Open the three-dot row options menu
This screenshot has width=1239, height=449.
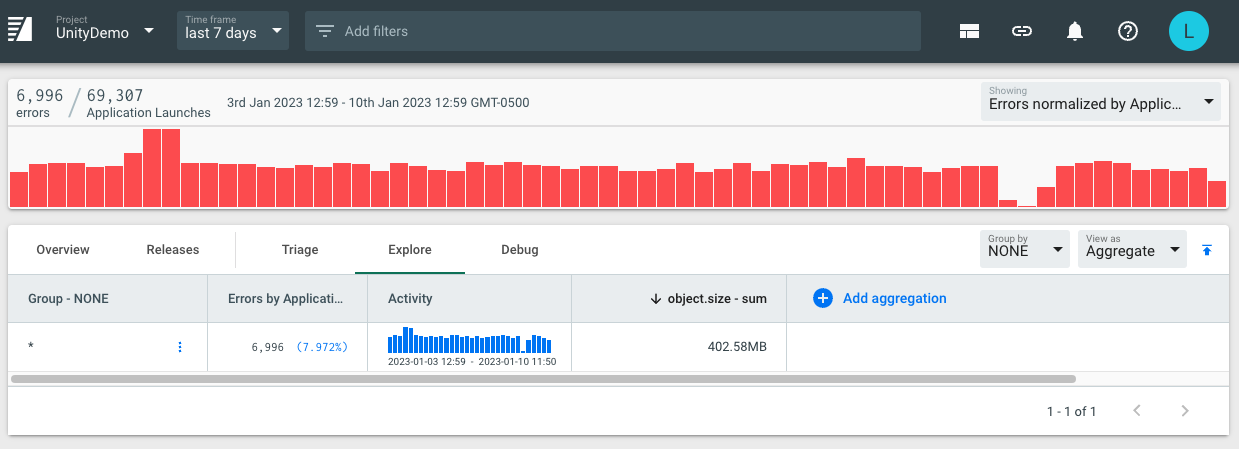pyautogui.click(x=180, y=347)
